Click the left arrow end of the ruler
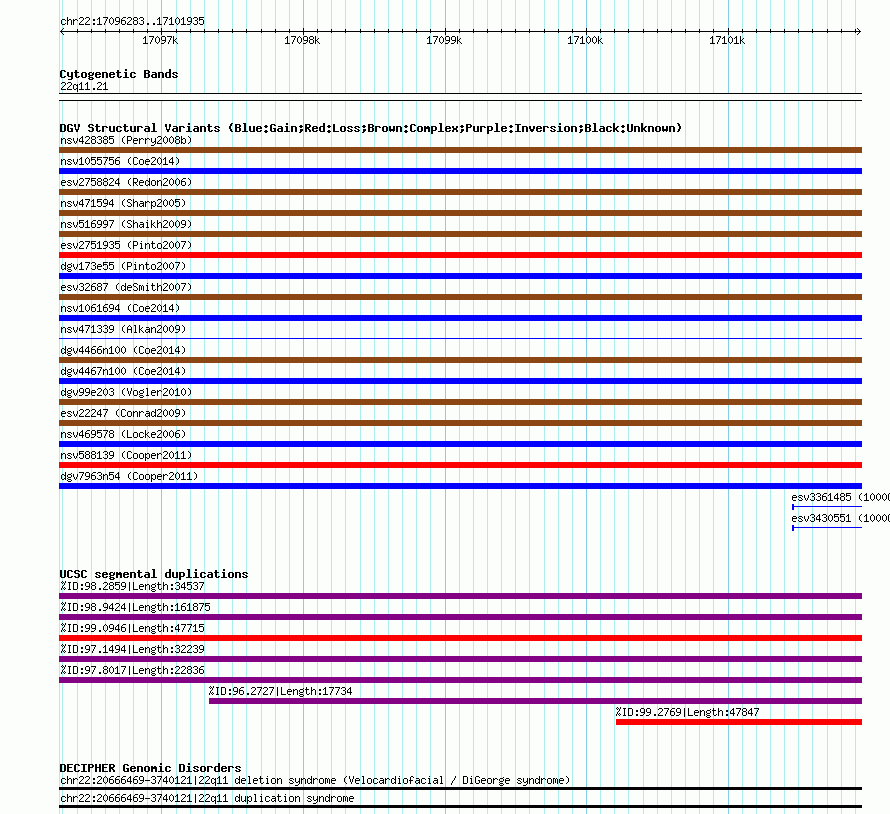 point(62,31)
